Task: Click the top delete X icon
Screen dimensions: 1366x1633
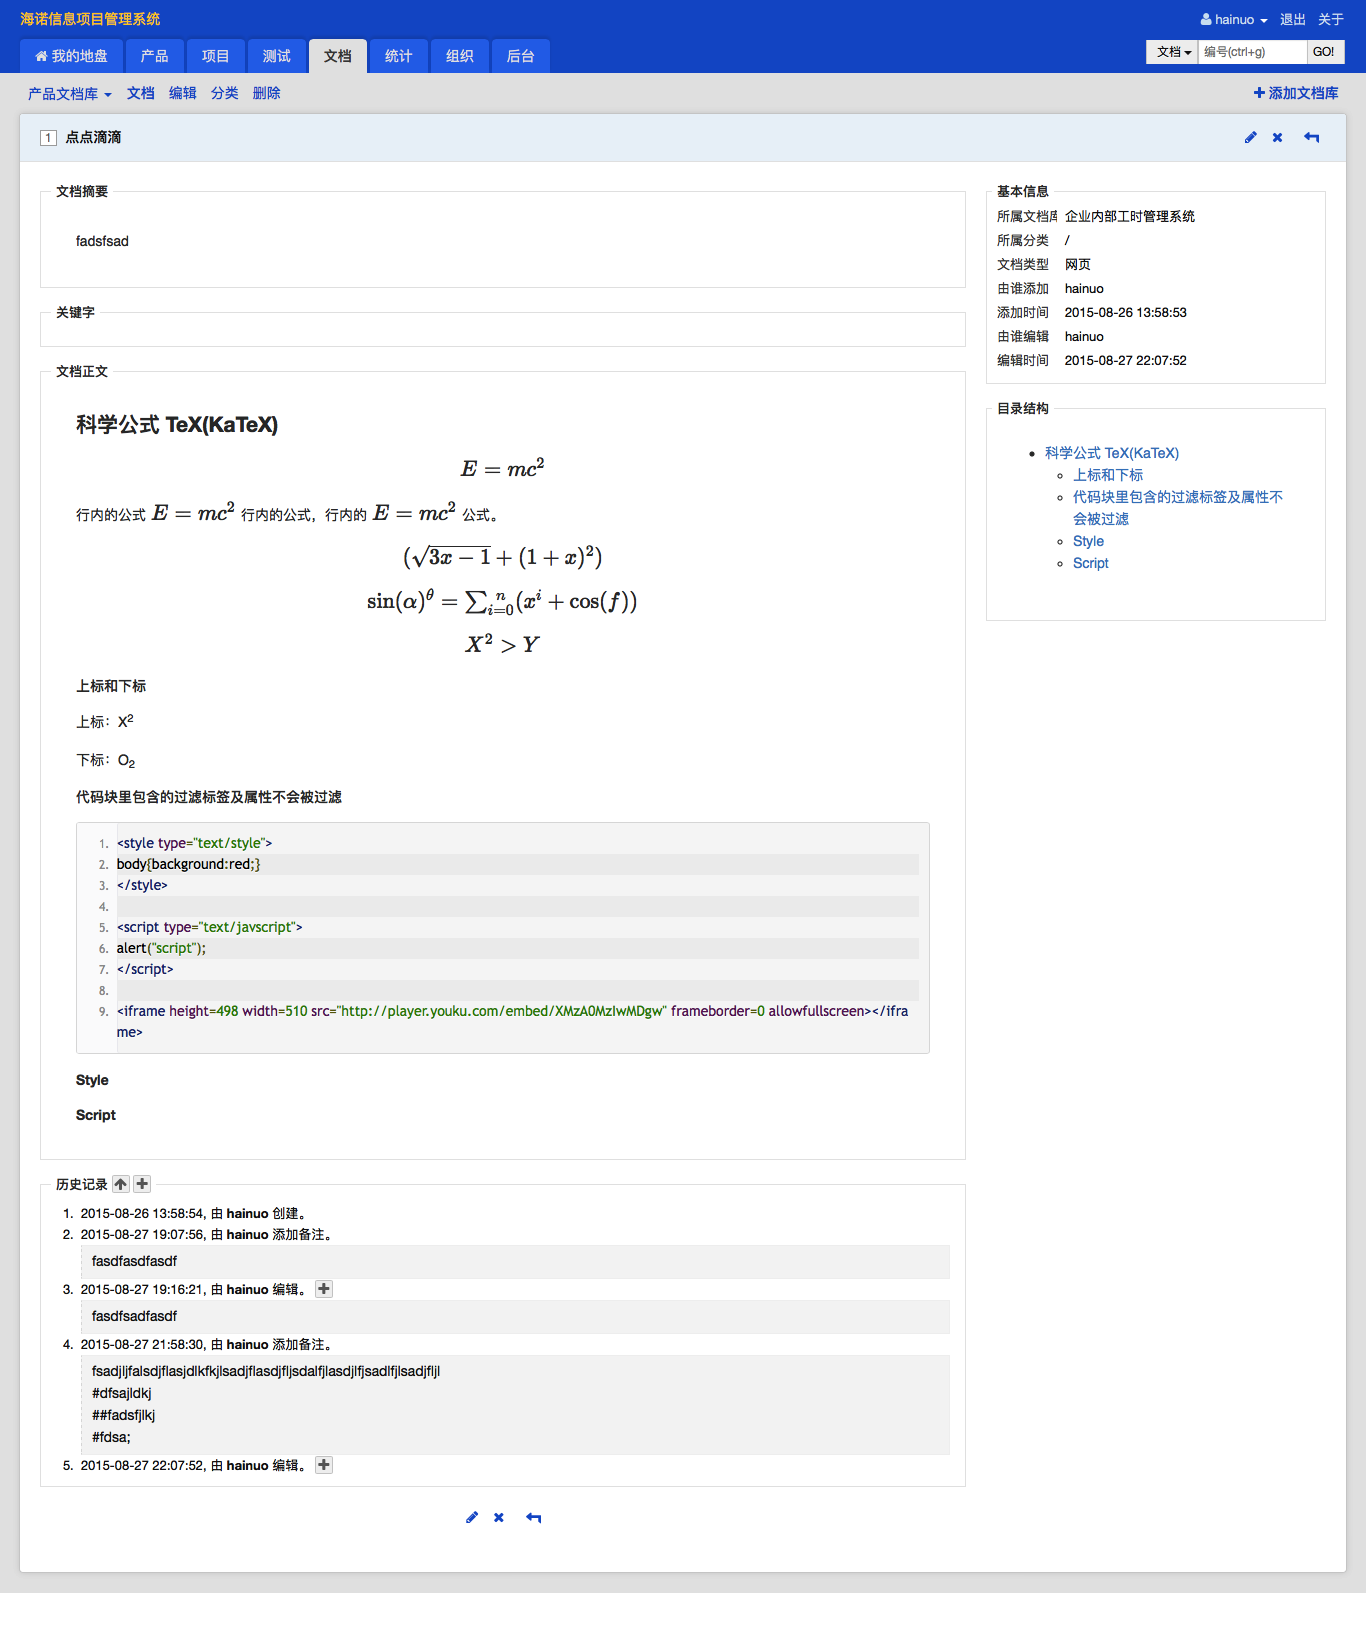Action: (1277, 138)
